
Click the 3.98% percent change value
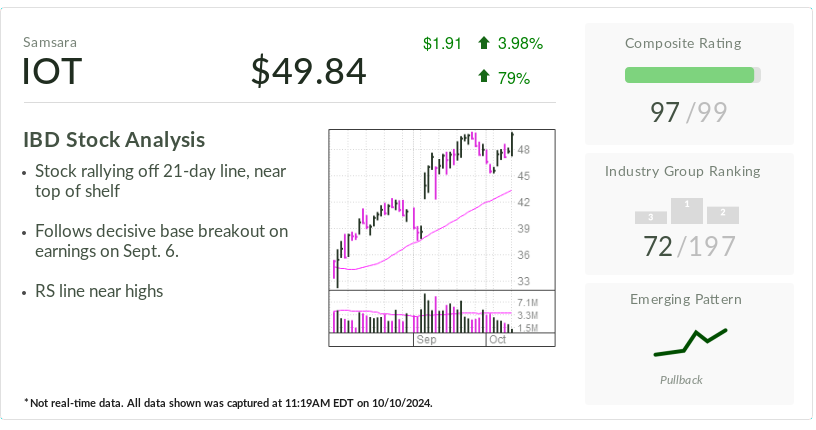520,43
